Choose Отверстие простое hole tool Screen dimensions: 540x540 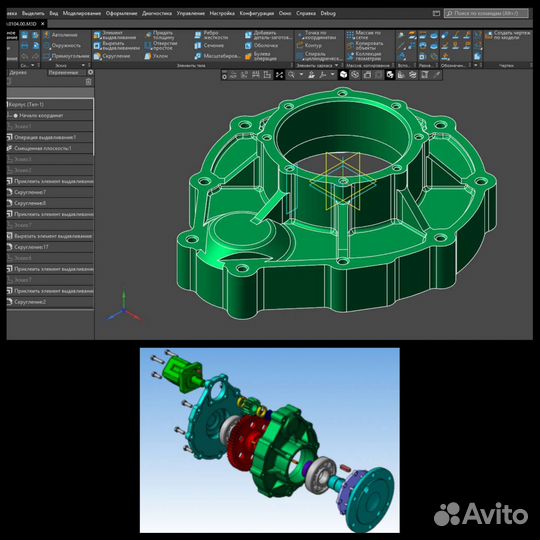(161, 46)
